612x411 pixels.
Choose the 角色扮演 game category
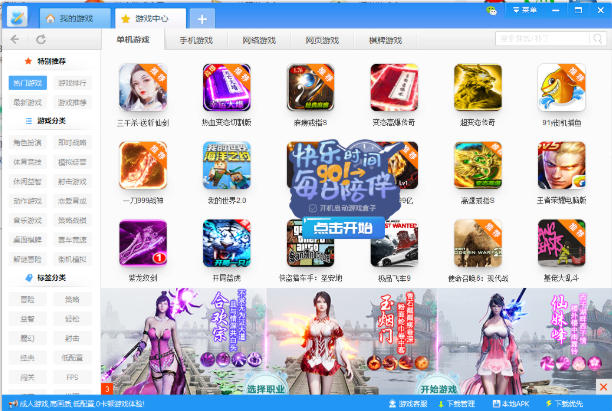point(28,142)
